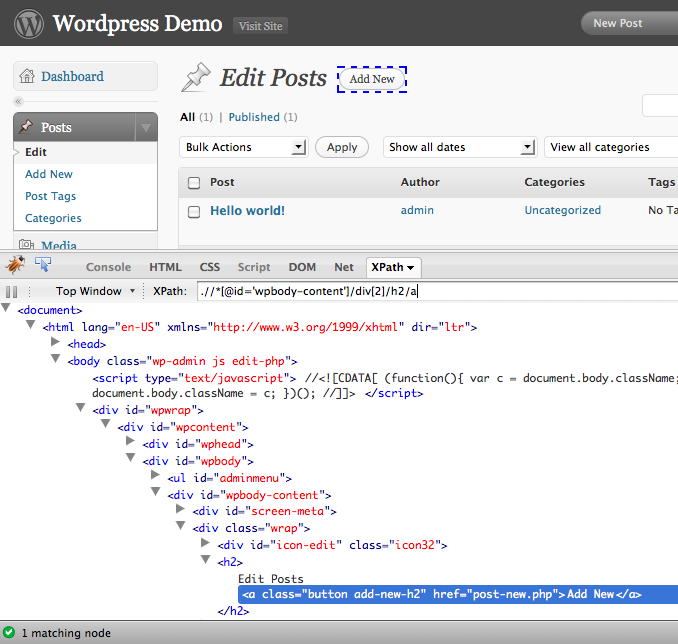Collapse the h2 node triangle
The image size is (678, 644).
pos(206,559)
